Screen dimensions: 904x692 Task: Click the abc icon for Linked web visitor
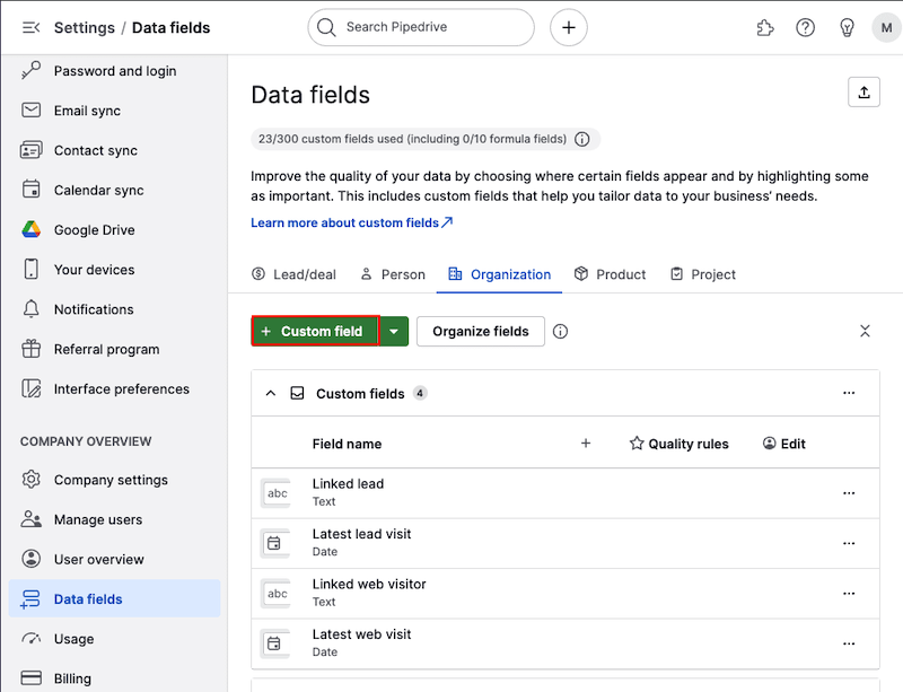point(277,593)
